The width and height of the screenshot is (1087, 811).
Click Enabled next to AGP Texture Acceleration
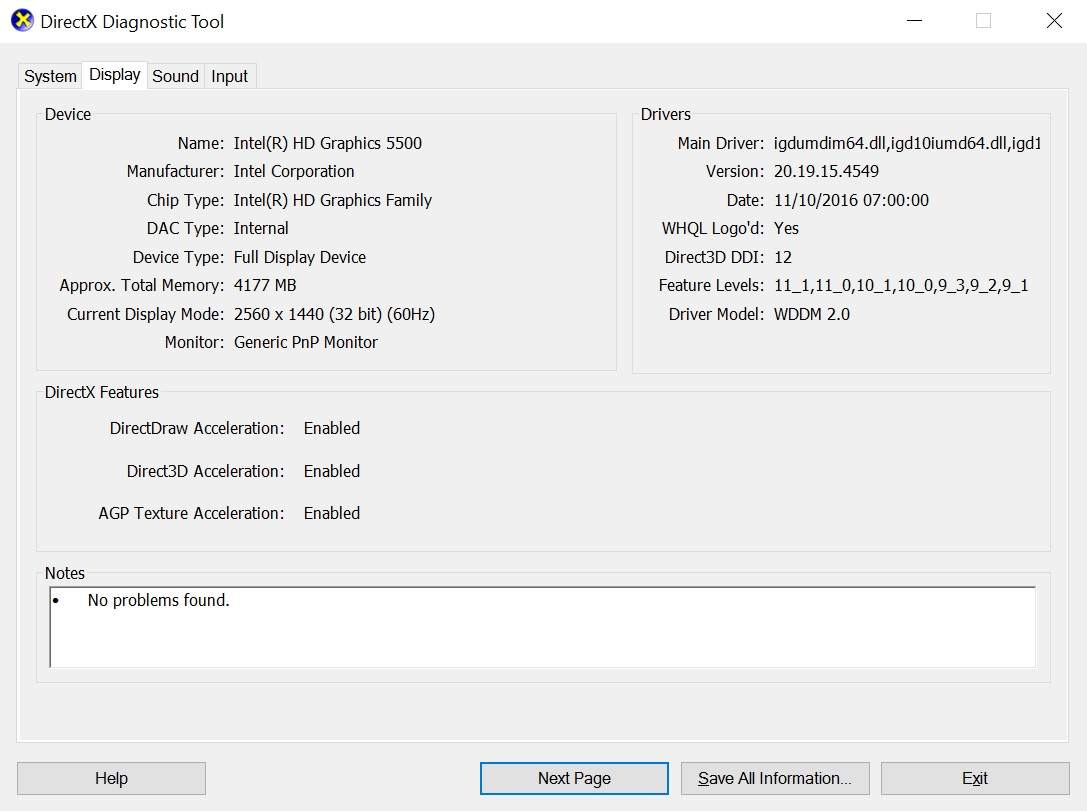[331, 514]
